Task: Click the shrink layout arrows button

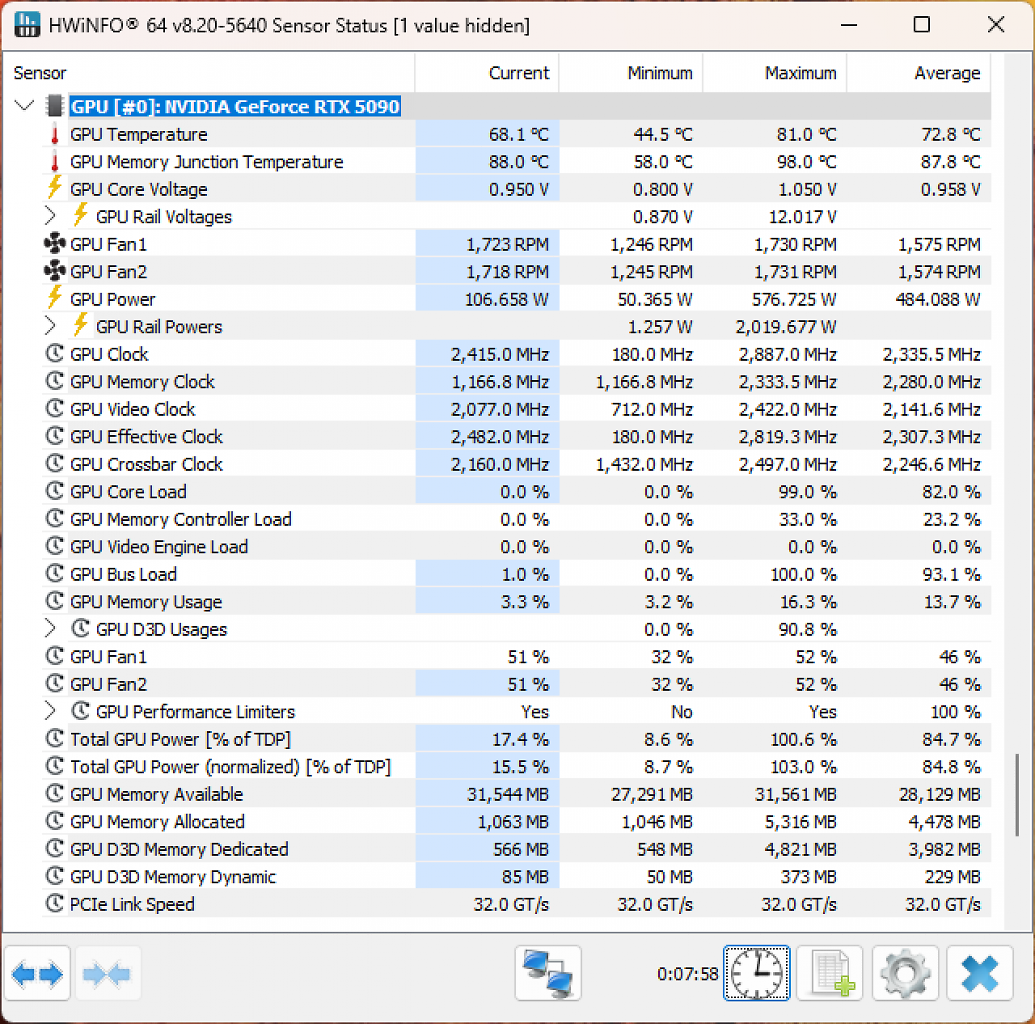Action: click(108, 974)
